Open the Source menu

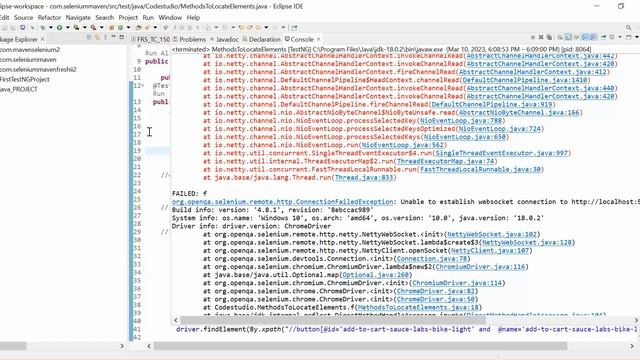pos(23,18)
